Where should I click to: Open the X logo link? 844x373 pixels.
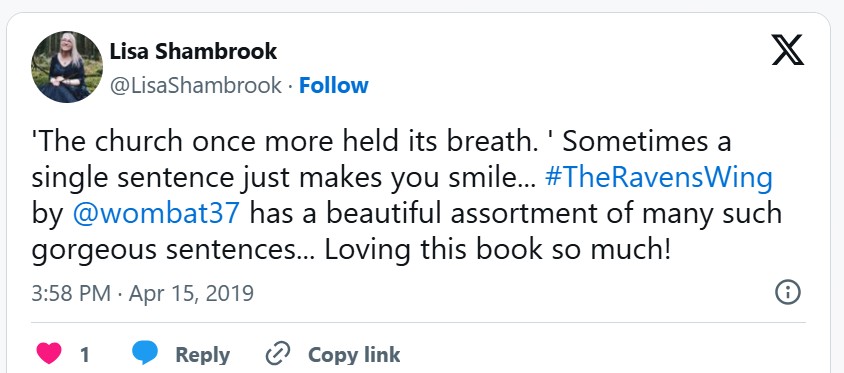pyautogui.click(x=787, y=50)
